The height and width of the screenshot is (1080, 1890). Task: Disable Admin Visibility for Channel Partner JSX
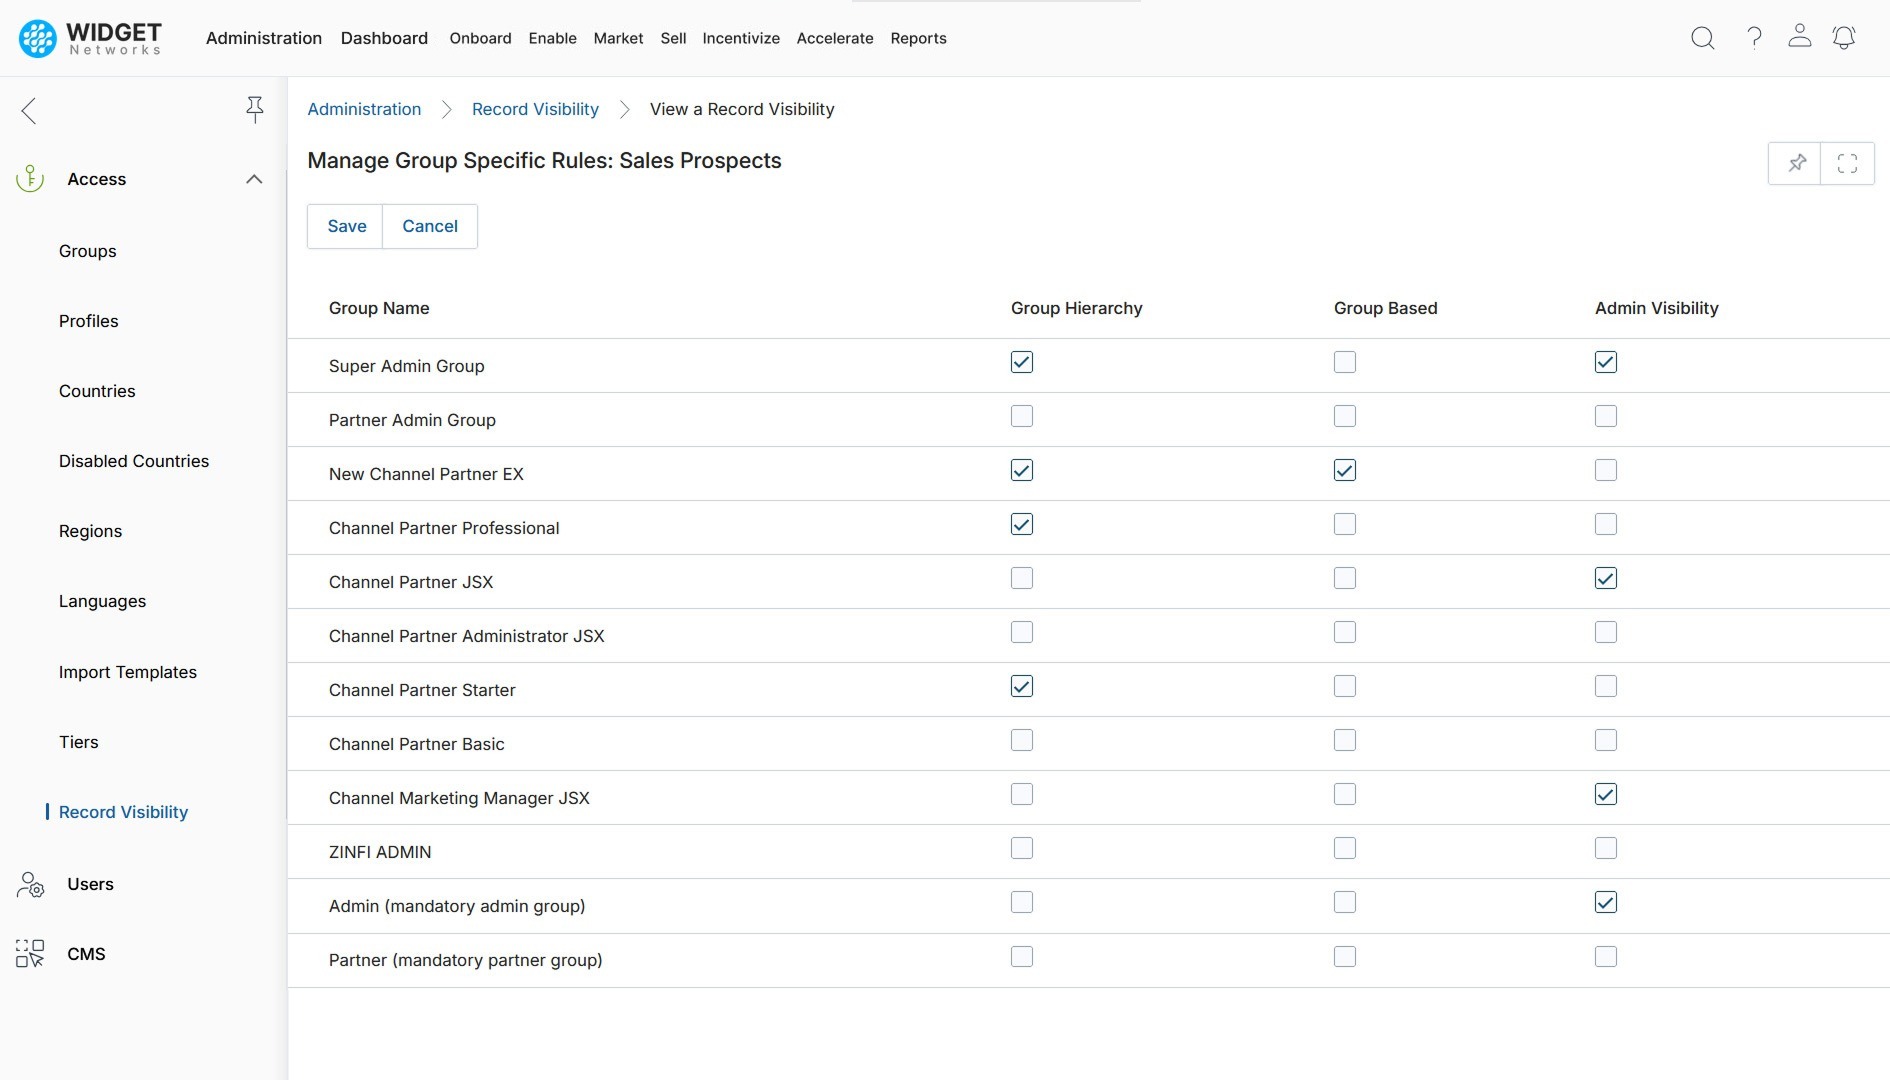pos(1605,578)
